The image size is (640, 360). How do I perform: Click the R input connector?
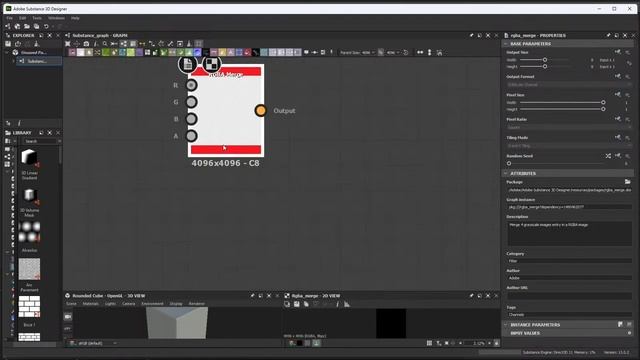tap(191, 85)
